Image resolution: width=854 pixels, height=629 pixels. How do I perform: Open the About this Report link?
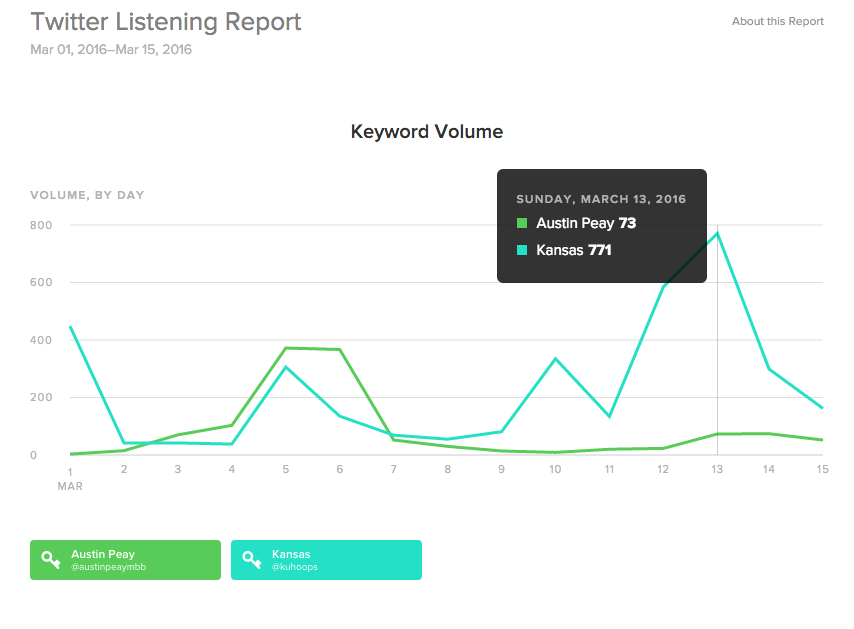[777, 21]
